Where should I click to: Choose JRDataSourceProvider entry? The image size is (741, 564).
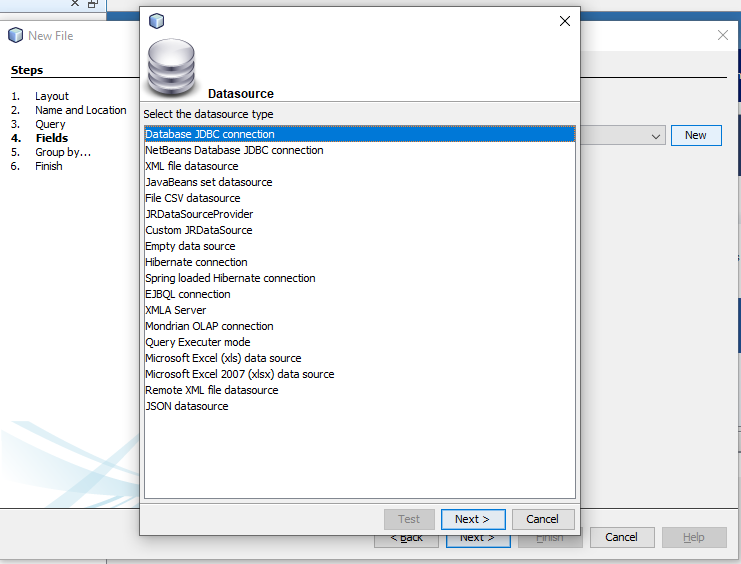pos(360,214)
